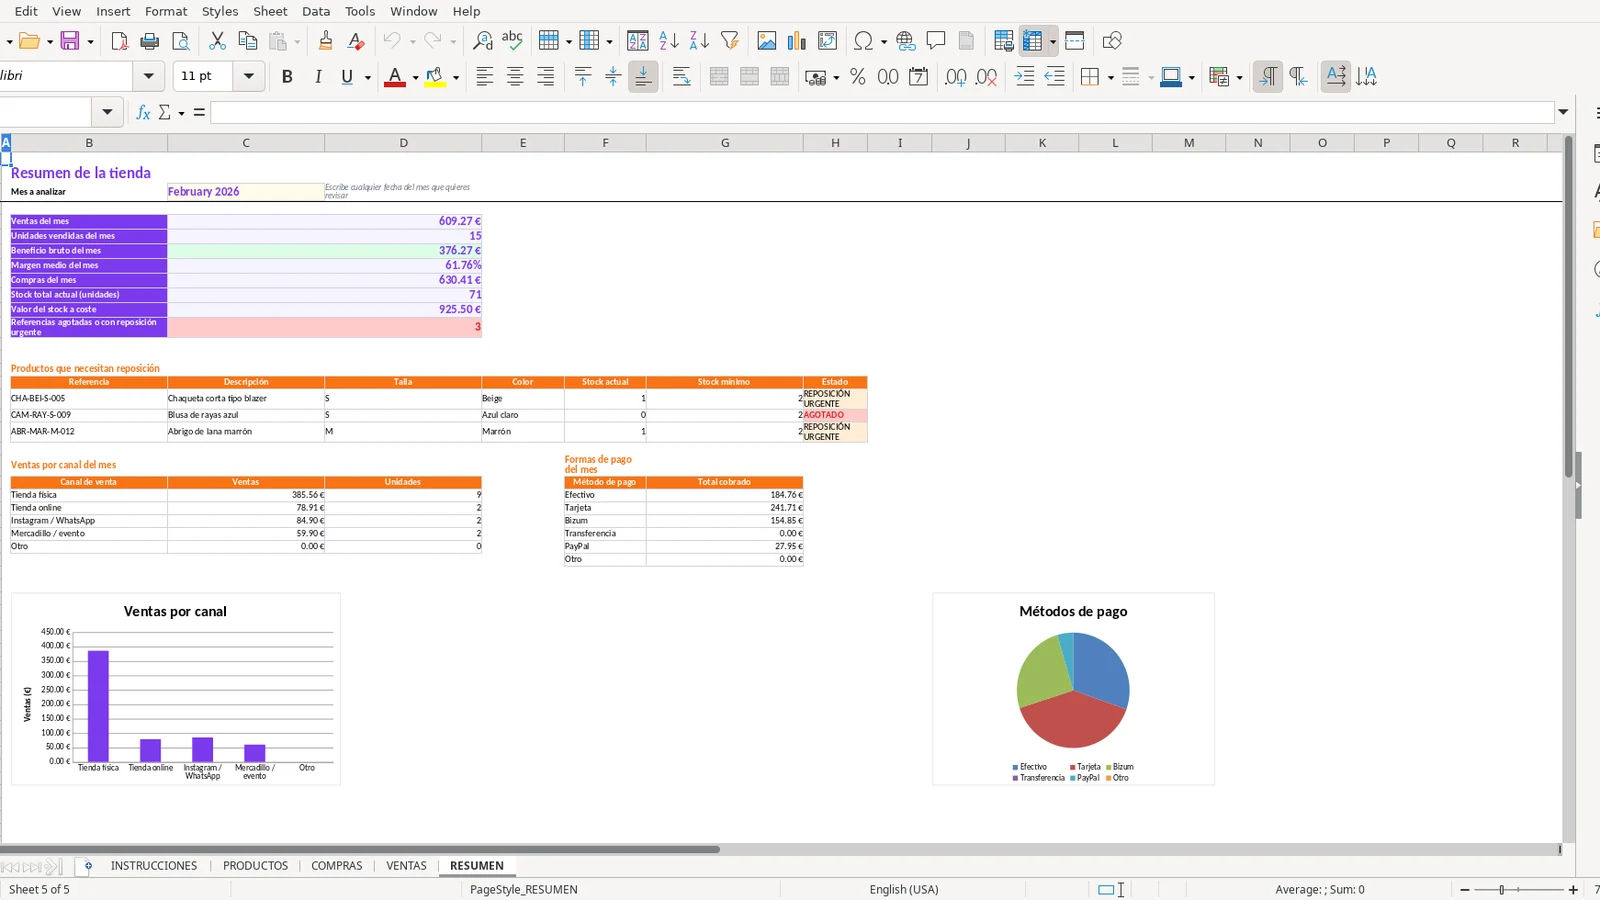Switch to the VENTAS sheet tab
This screenshot has height=900, width=1600.
pos(406,866)
